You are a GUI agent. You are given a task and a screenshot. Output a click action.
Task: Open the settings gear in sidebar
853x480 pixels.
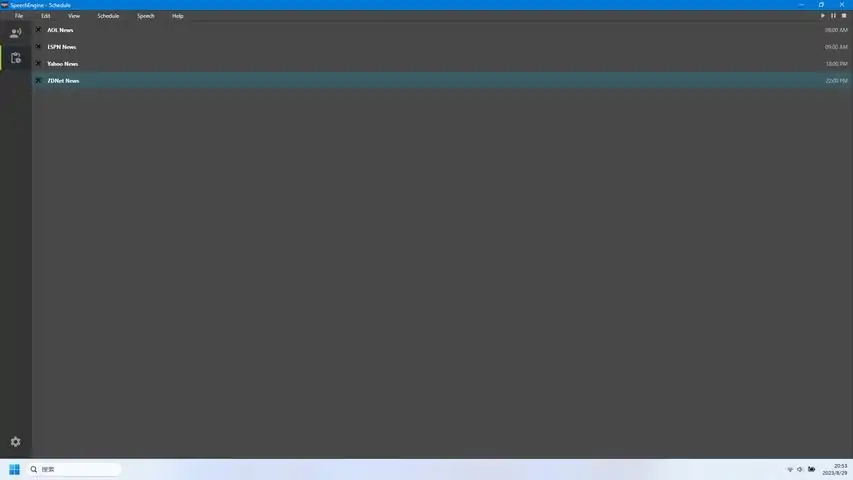[x=15, y=441]
